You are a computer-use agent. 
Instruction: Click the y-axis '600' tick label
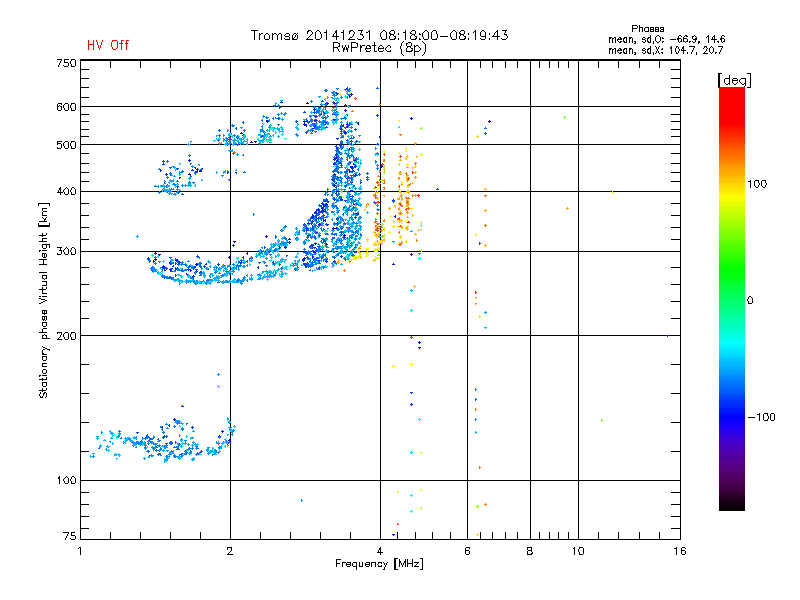click(x=66, y=107)
